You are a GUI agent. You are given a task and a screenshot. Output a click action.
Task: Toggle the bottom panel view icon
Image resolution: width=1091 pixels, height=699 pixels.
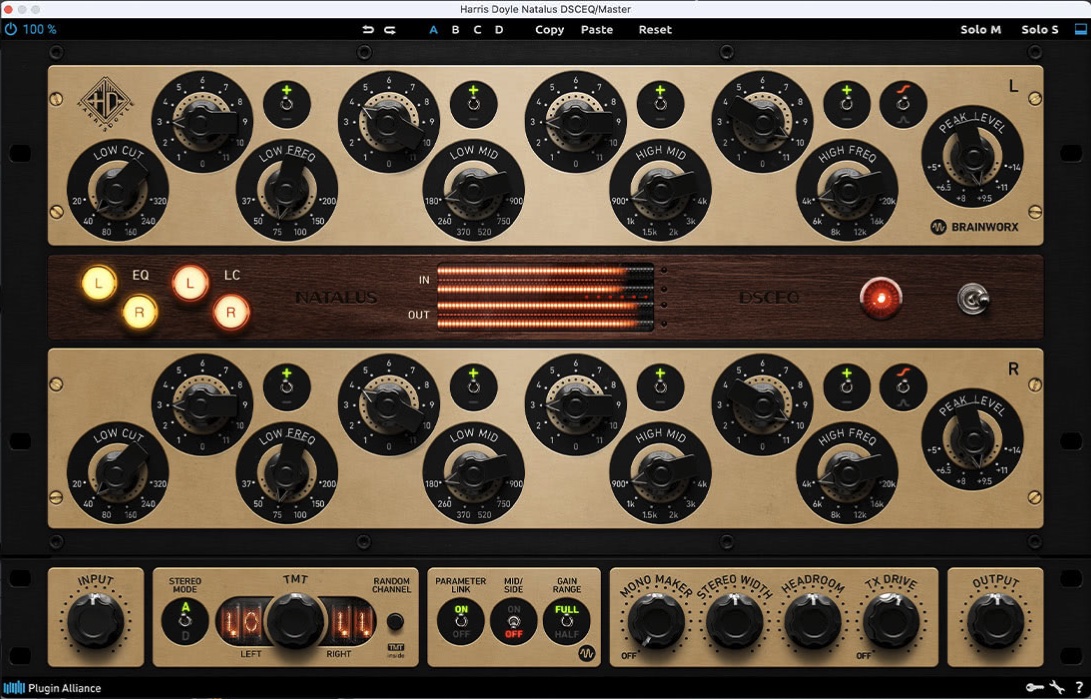1081,29
